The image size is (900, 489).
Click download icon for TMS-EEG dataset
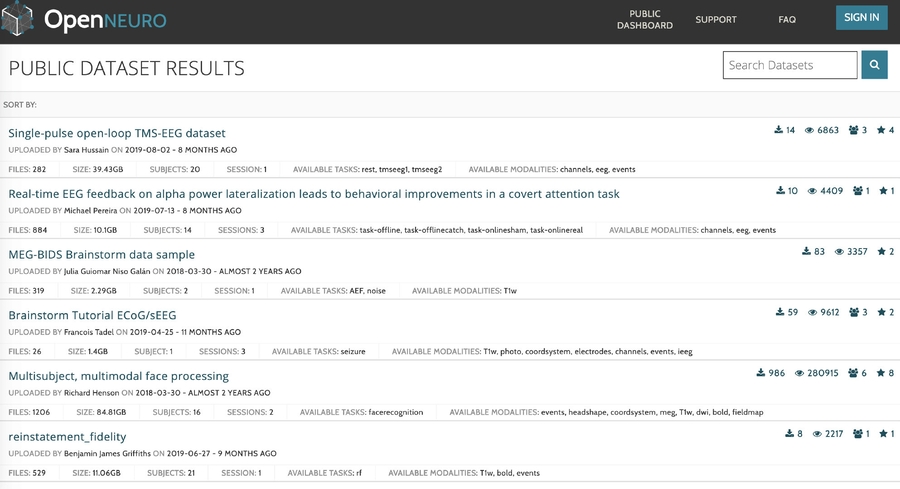pos(779,130)
